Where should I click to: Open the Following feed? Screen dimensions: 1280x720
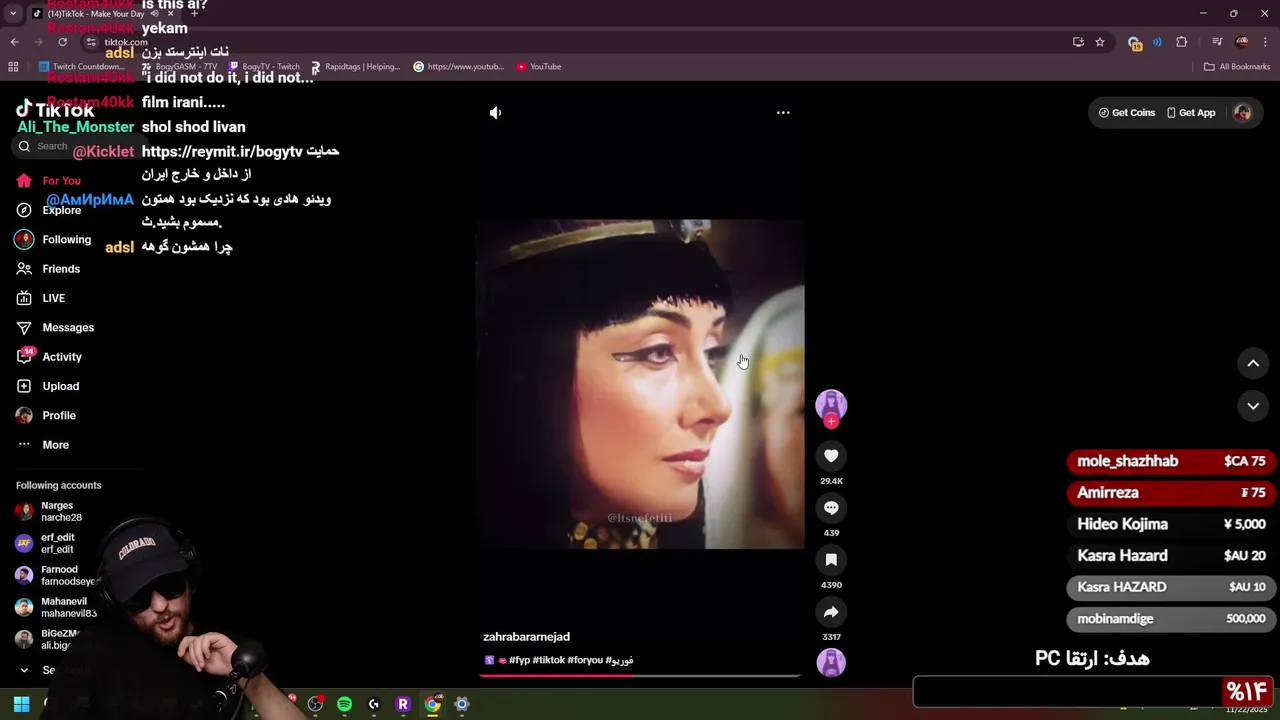coord(53,240)
